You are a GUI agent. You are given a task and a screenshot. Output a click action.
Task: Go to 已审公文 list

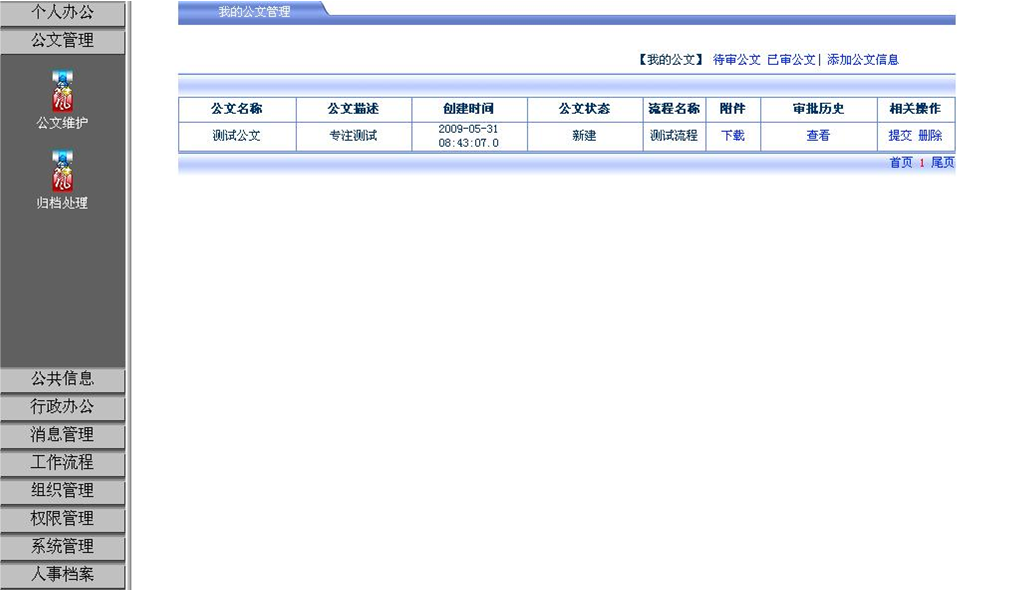pyautogui.click(x=791, y=60)
